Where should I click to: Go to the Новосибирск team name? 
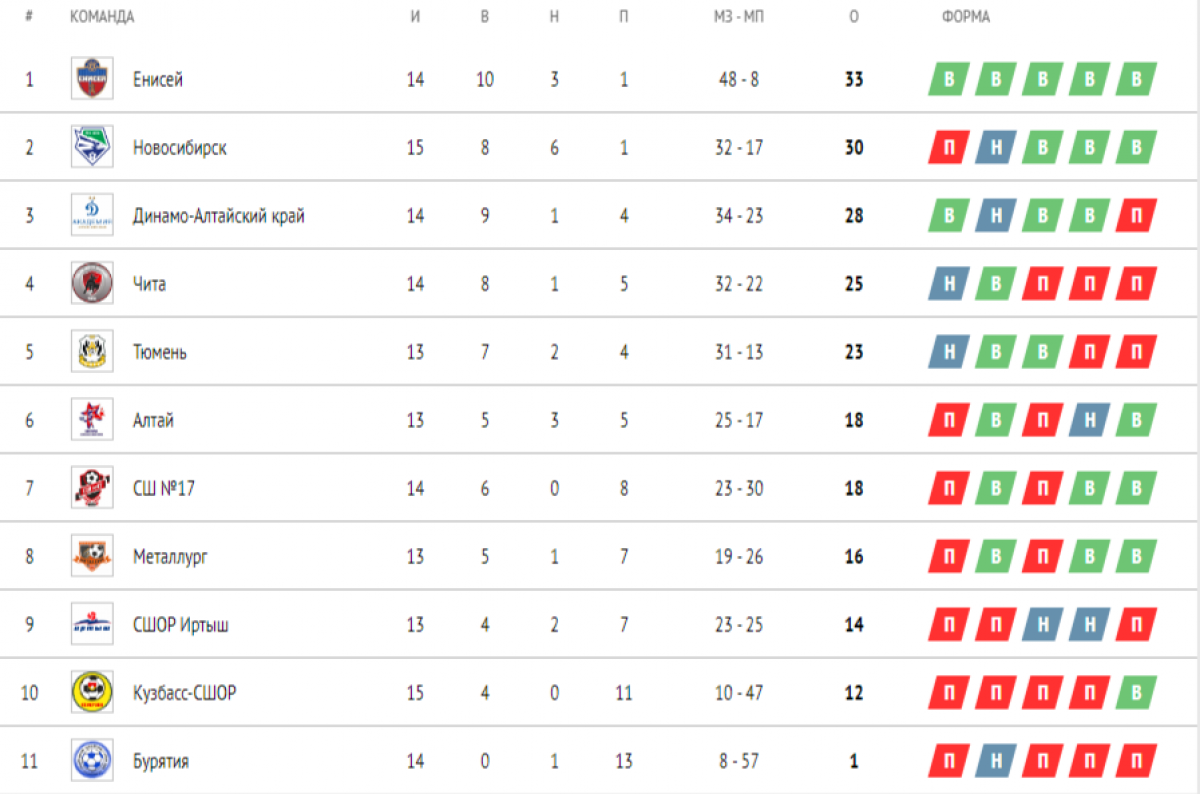[x=179, y=148]
